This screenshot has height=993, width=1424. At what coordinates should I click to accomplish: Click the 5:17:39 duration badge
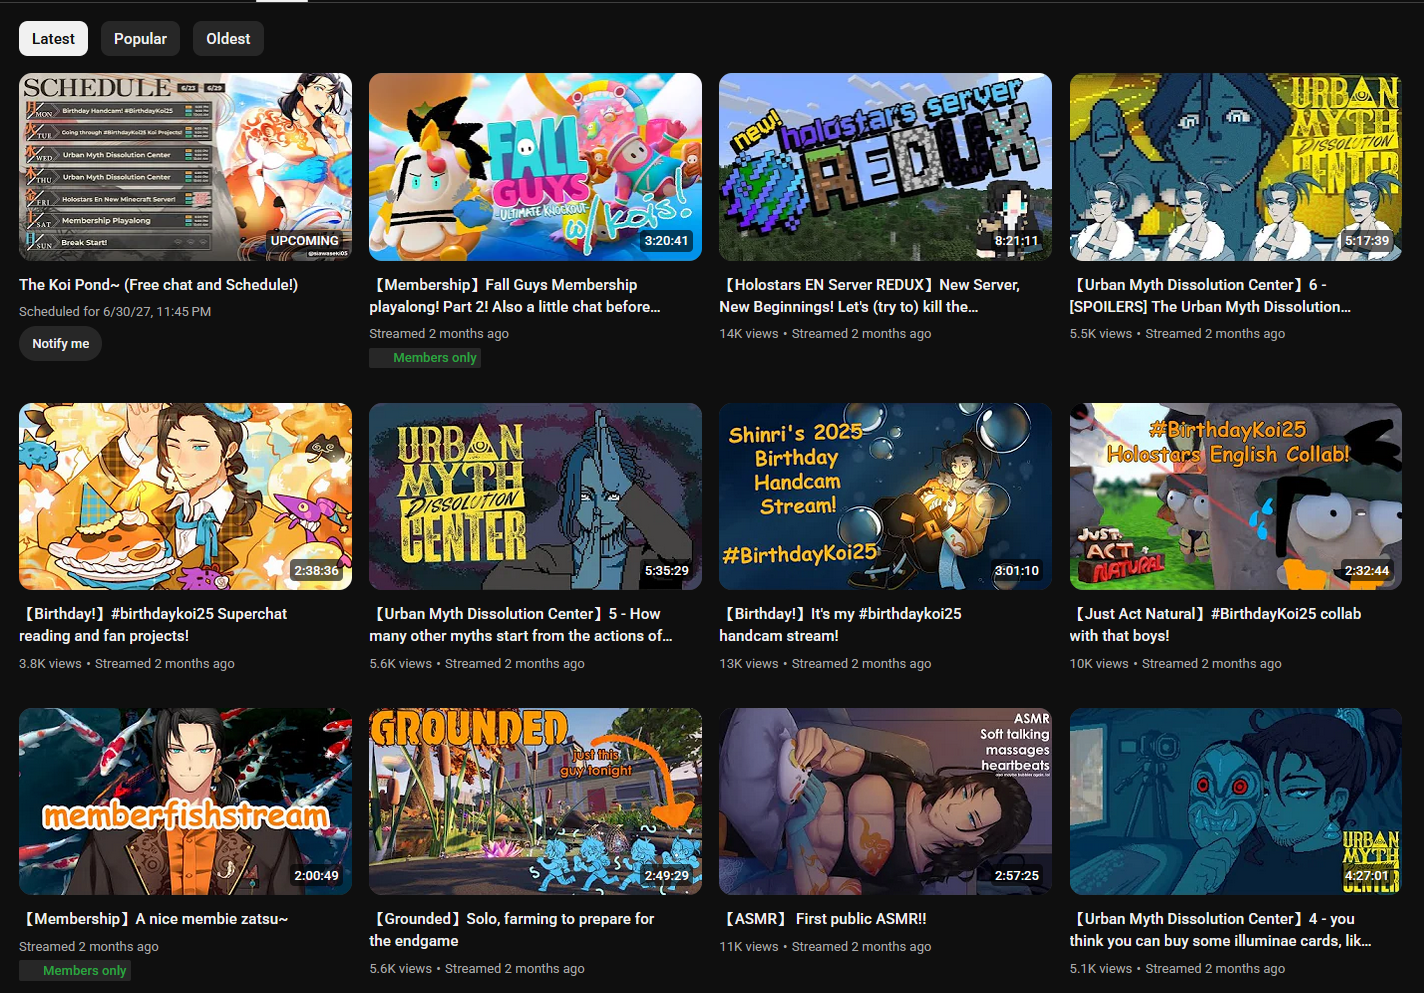click(x=1366, y=241)
